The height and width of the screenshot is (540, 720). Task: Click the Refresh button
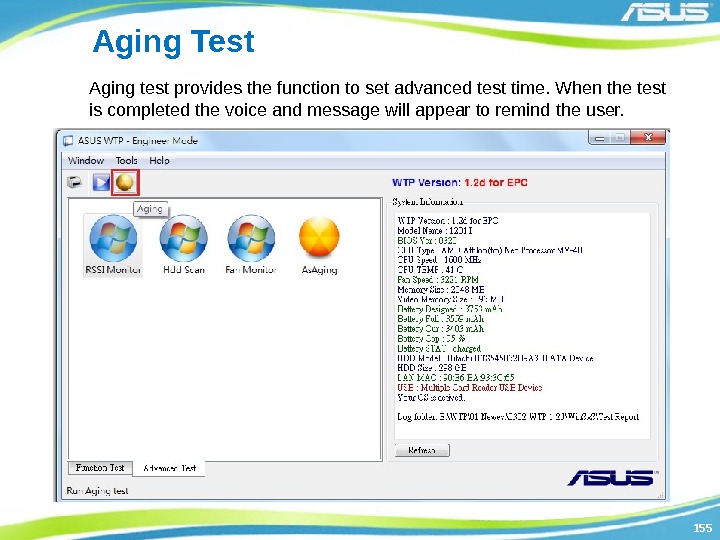coord(422,450)
